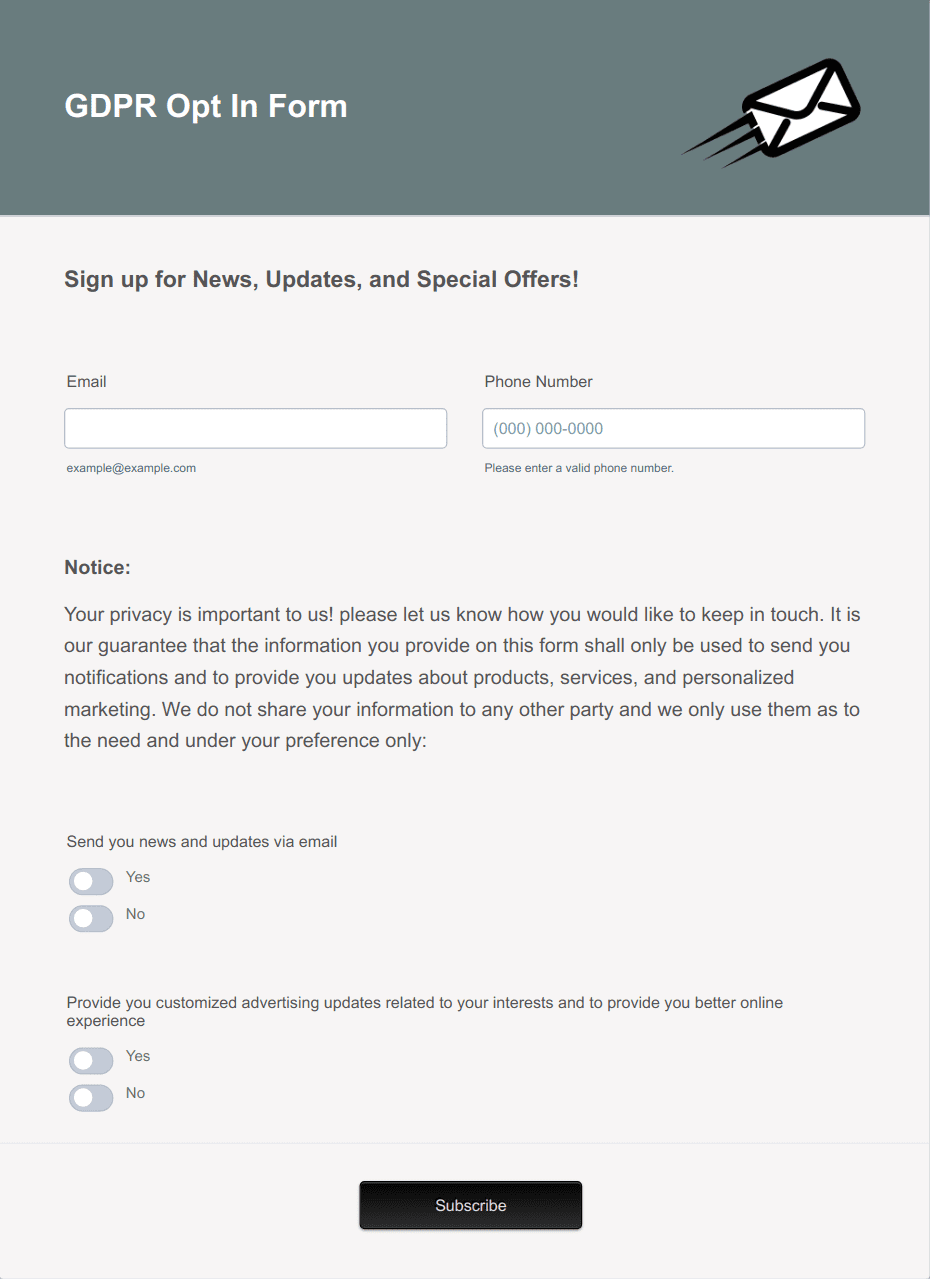Click the Notice heading
This screenshot has width=930, height=1279.
point(98,568)
